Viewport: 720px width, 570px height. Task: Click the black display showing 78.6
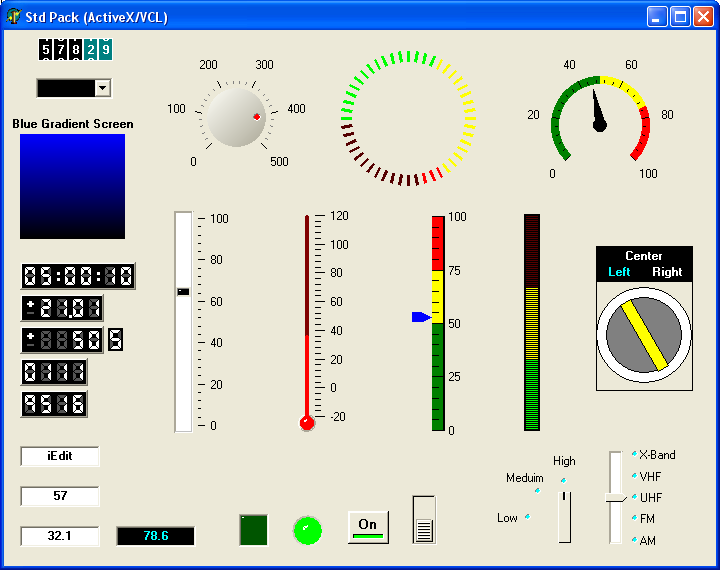pyautogui.click(x=156, y=536)
